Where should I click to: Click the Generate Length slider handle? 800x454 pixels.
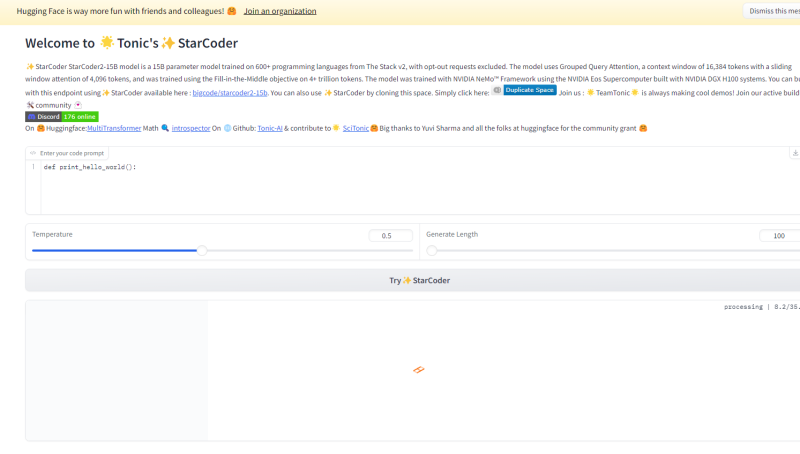pyautogui.click(x=432, y=250)
